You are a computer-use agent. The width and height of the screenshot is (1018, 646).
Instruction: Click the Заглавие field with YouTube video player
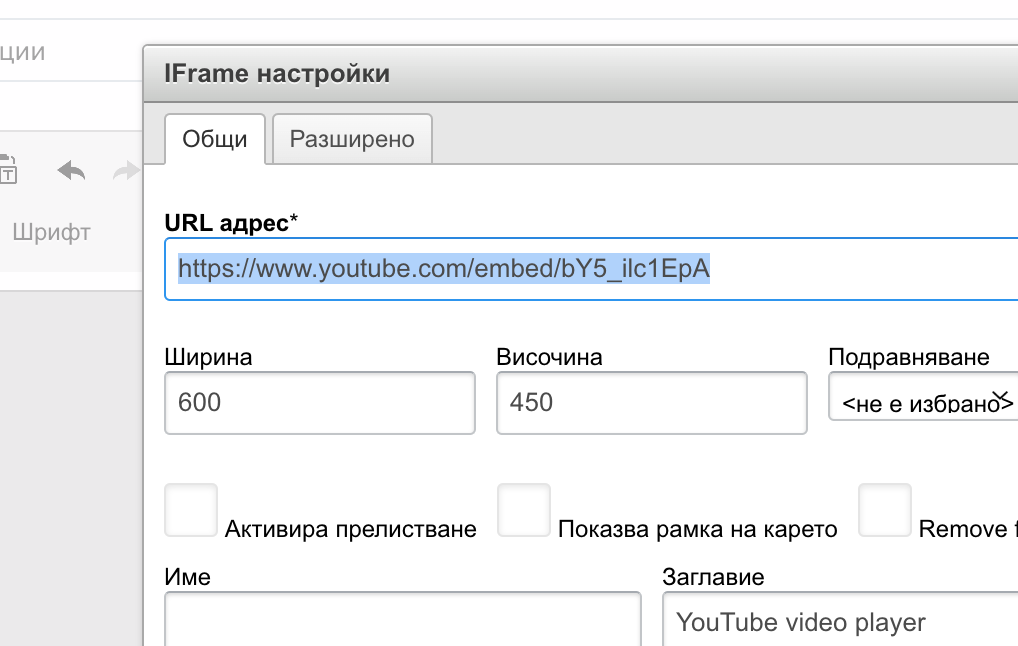[840, 619]
